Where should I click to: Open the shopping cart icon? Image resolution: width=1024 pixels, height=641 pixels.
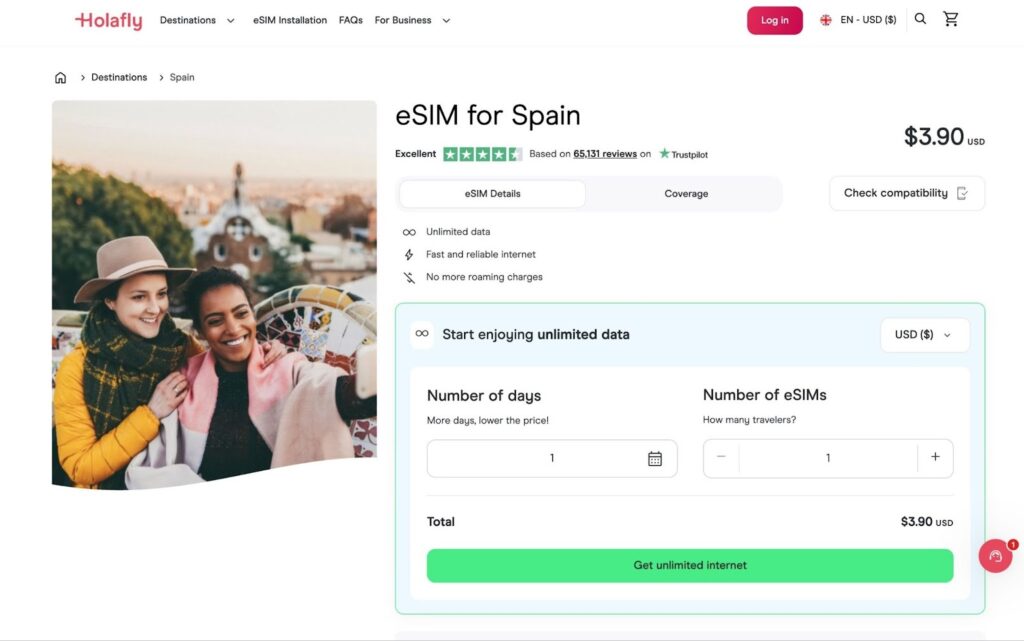pos(951,19)
